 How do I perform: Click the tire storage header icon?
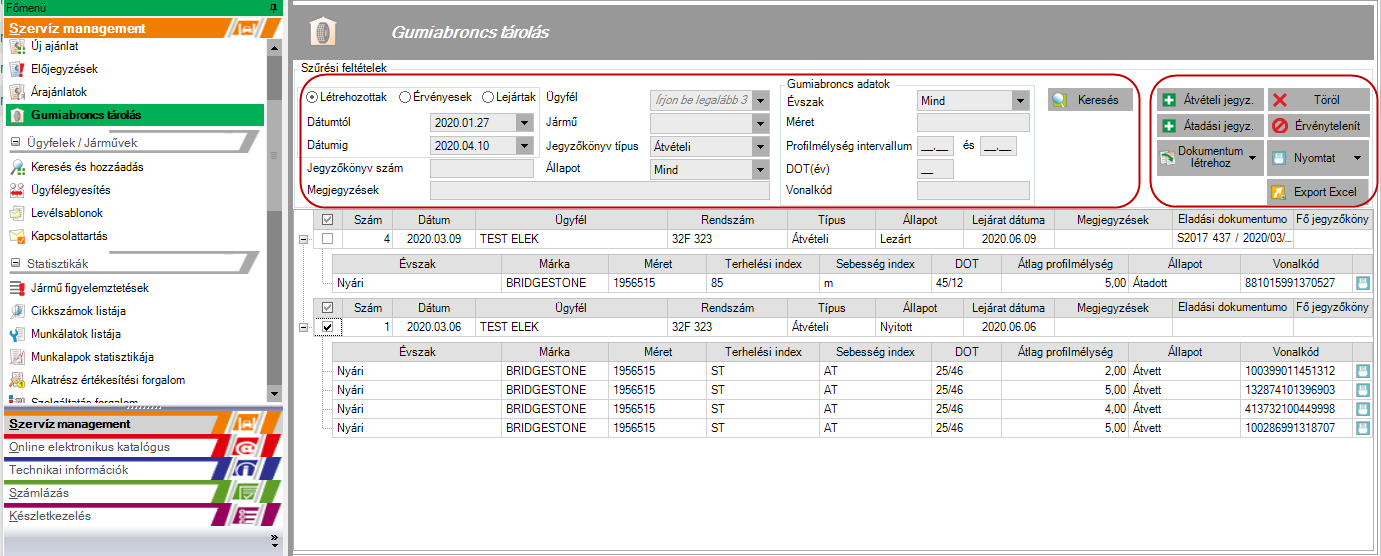point(323,32)
